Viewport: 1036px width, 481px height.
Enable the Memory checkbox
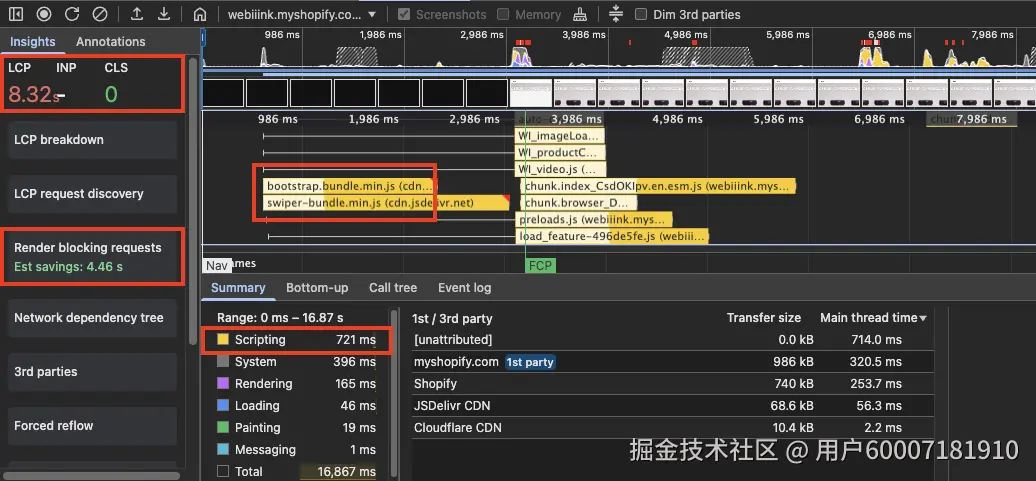click(503, 14)
